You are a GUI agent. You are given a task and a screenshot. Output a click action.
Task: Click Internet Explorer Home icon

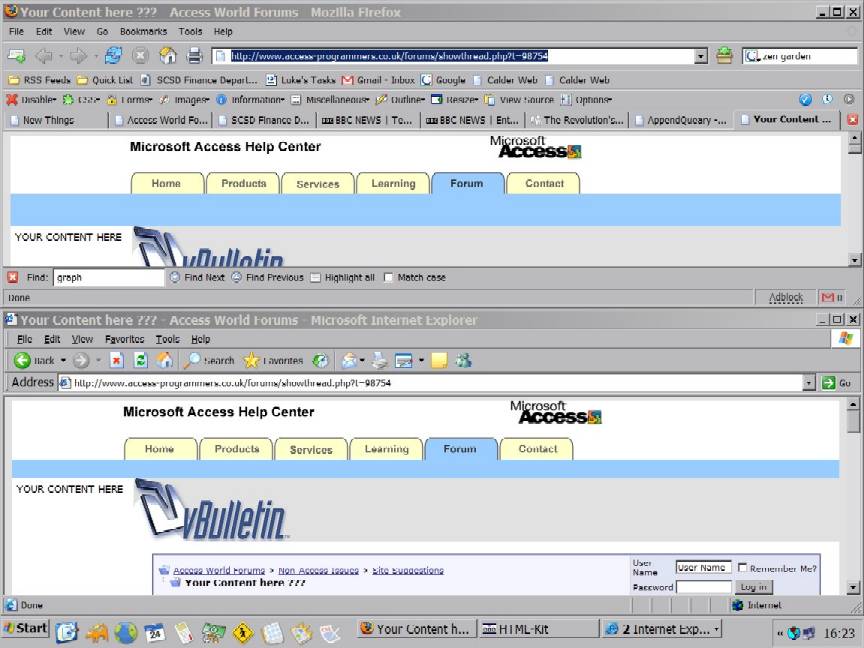[164, 360]
